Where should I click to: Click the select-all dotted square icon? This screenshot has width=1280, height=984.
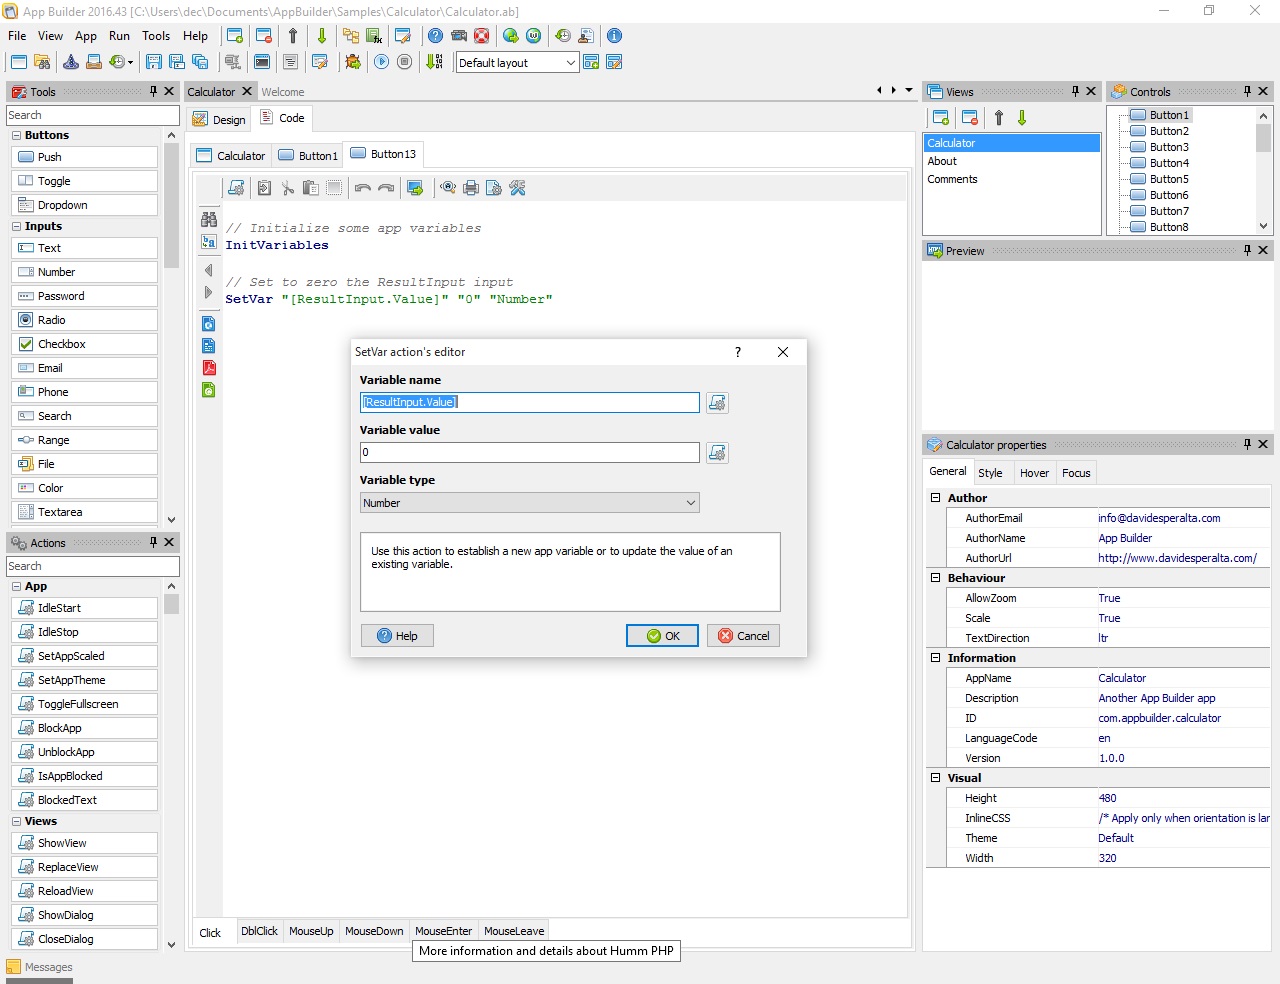coord(334,188)
